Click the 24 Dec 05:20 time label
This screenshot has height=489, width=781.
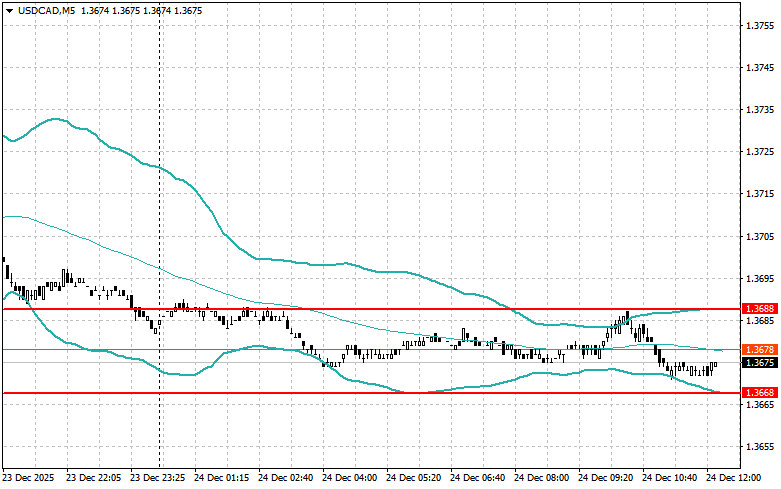413,478
